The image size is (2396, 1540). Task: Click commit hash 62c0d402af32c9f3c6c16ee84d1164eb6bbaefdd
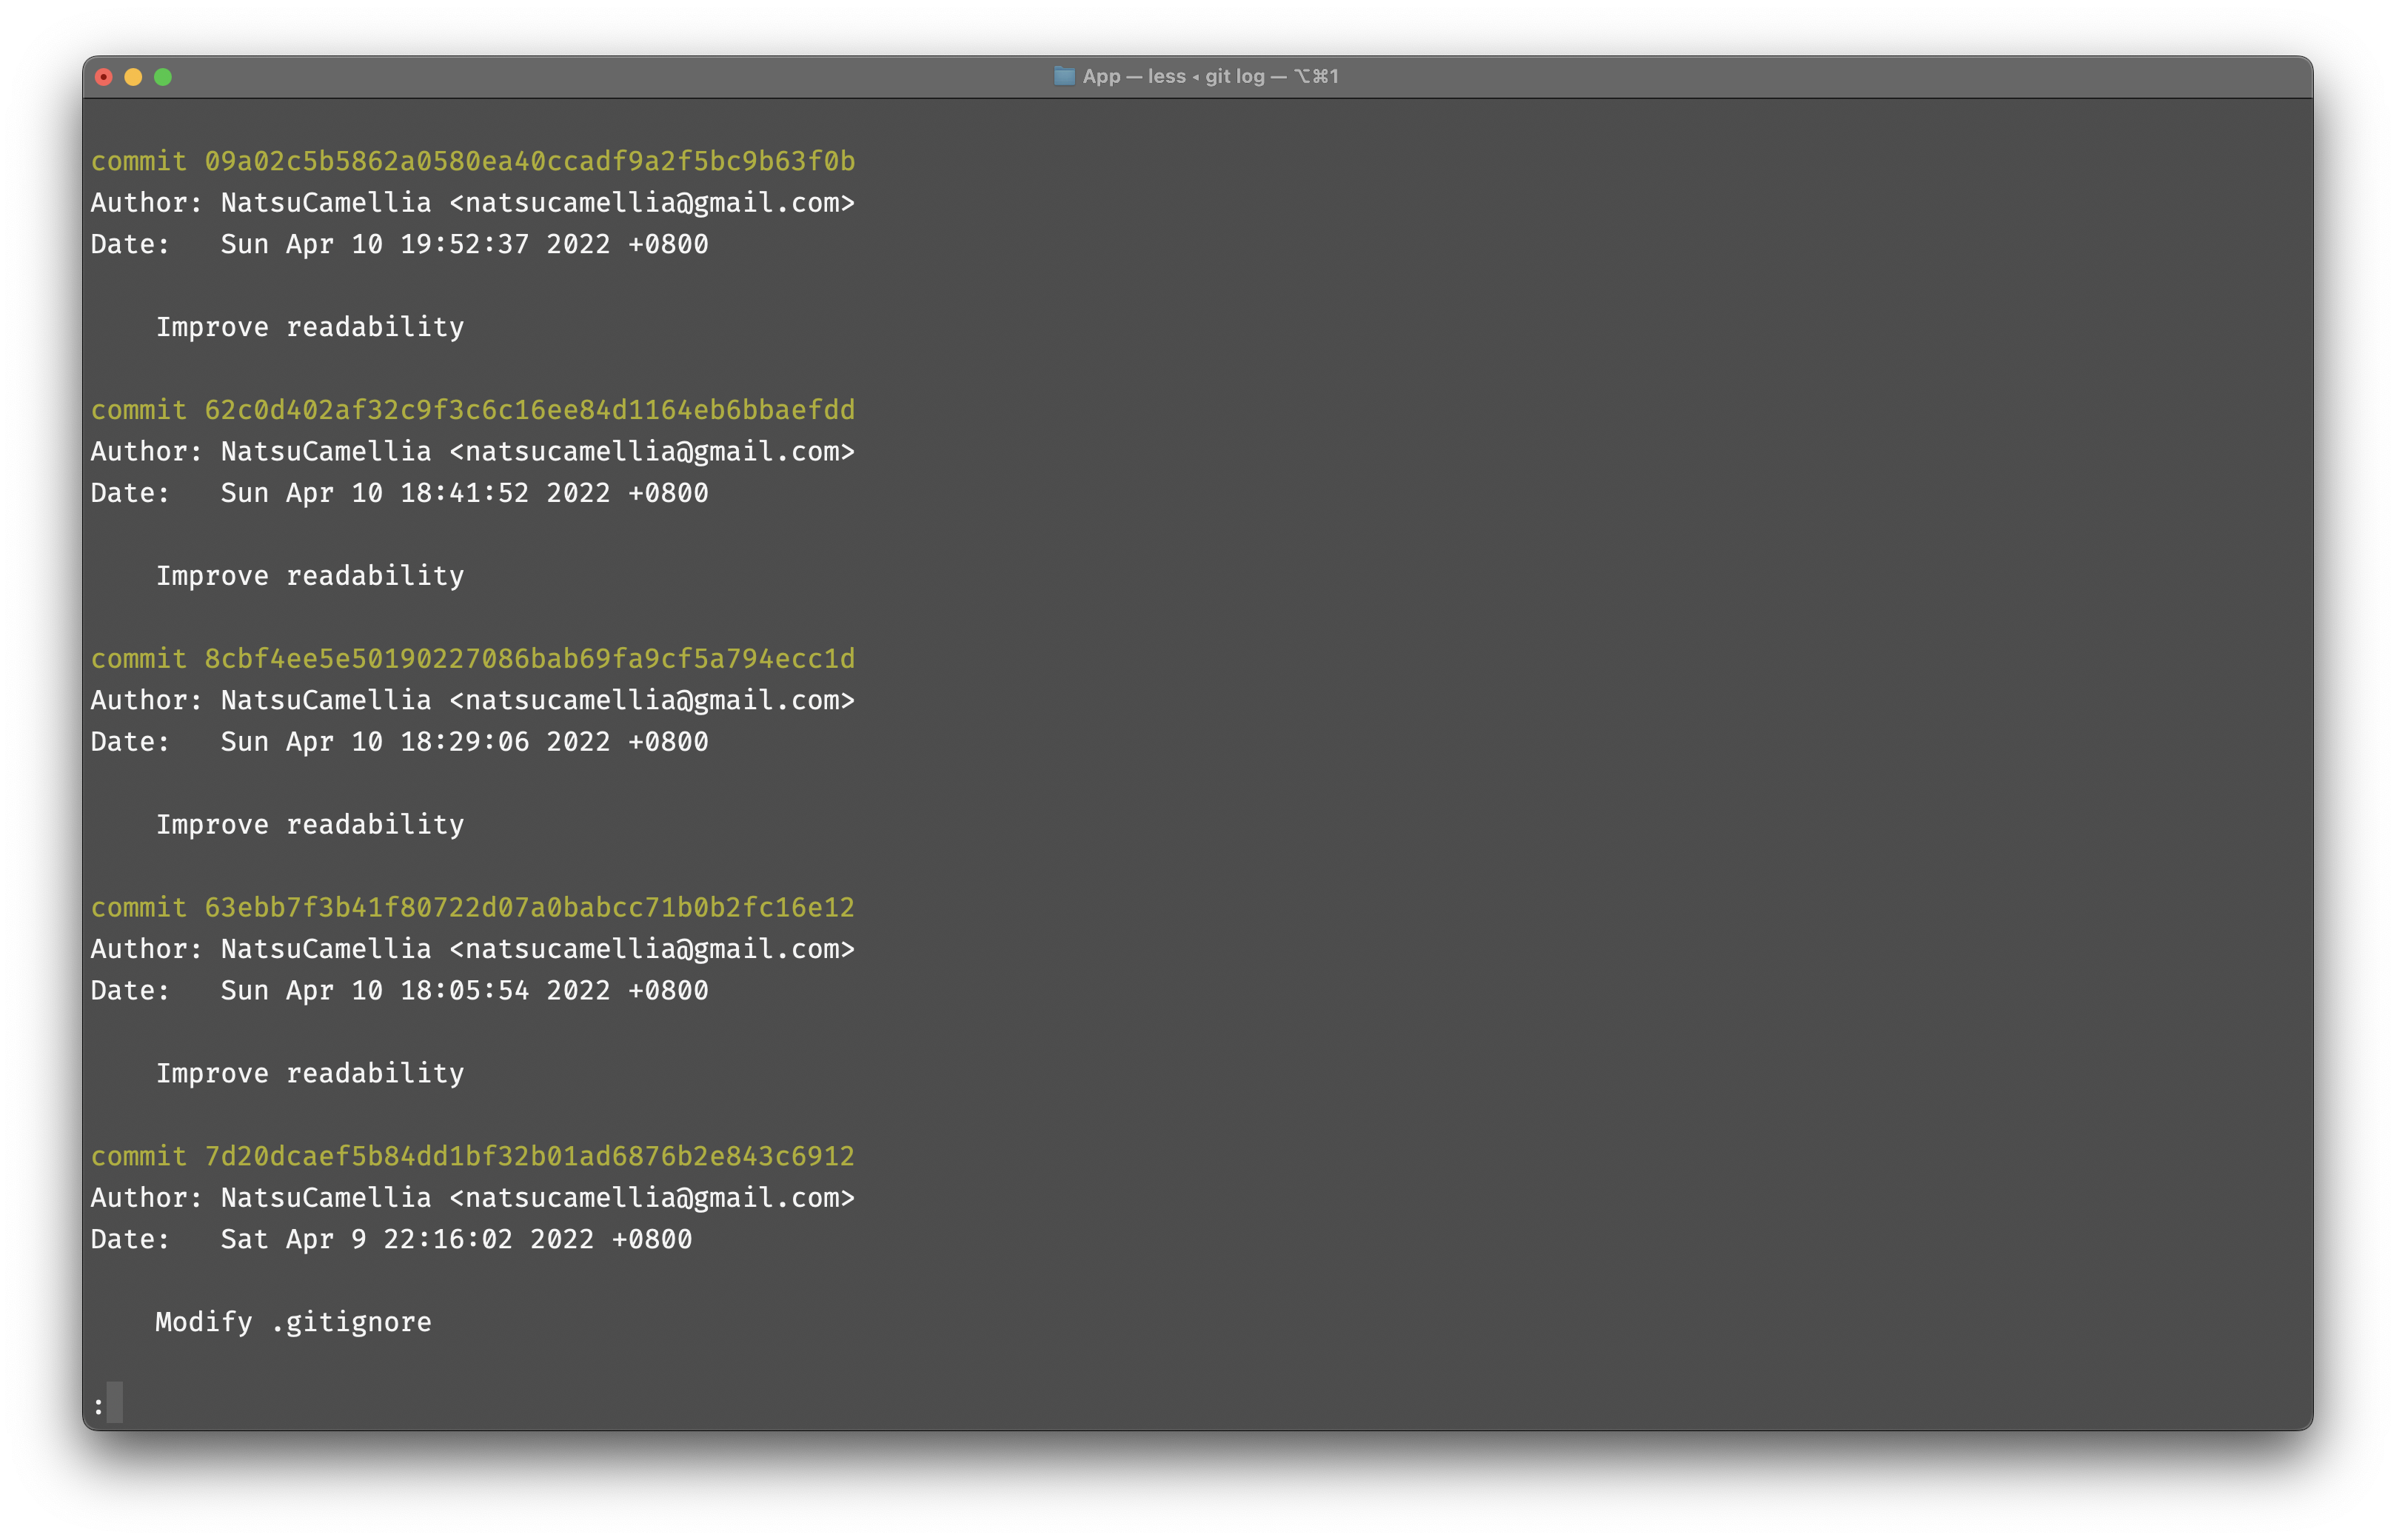point(530,410)
